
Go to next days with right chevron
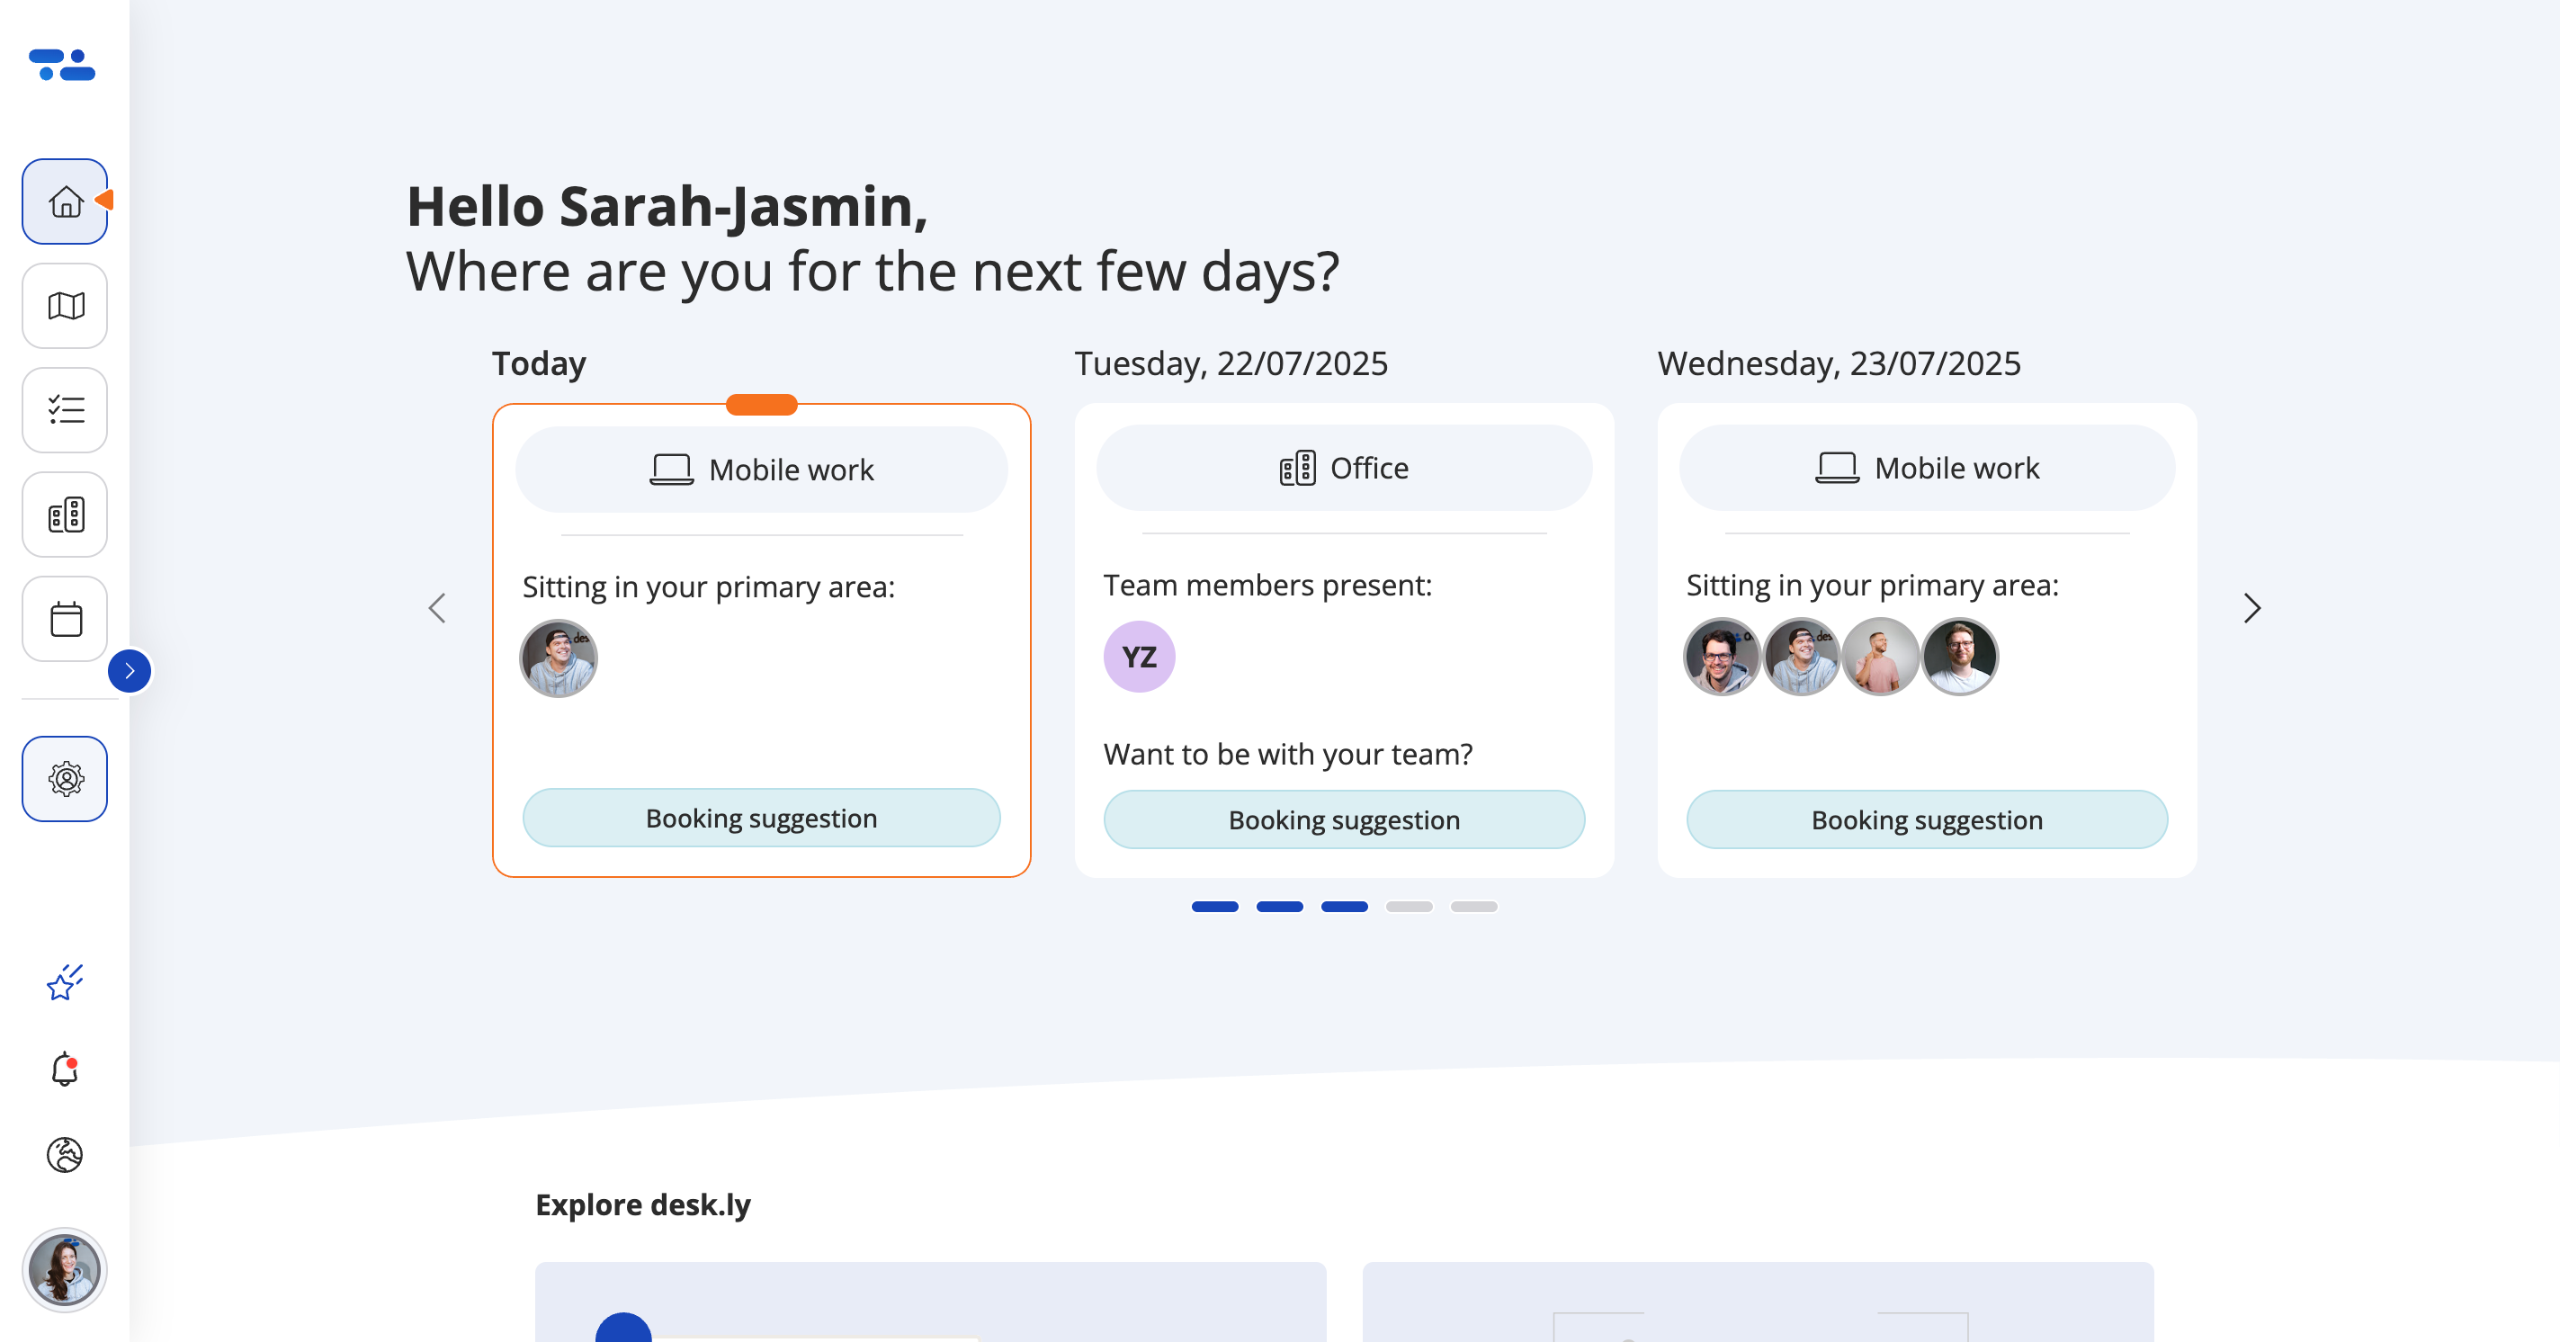click(2251, 608)
